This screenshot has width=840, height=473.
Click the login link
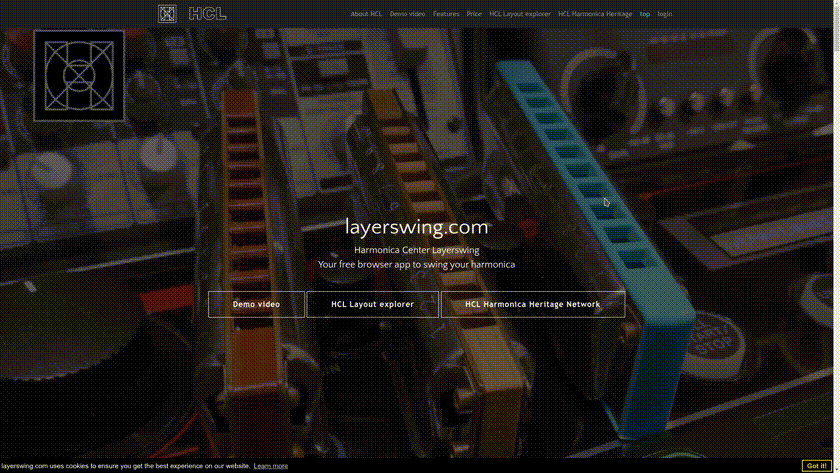pyautogui.click(x=664, y=14)
